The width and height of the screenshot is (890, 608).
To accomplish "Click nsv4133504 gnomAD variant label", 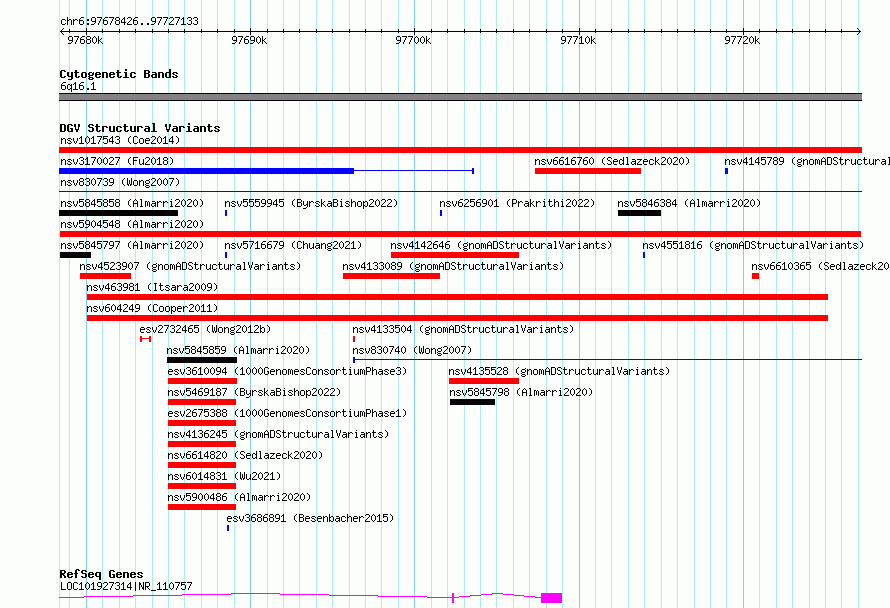I will click(x=463, y=329).
